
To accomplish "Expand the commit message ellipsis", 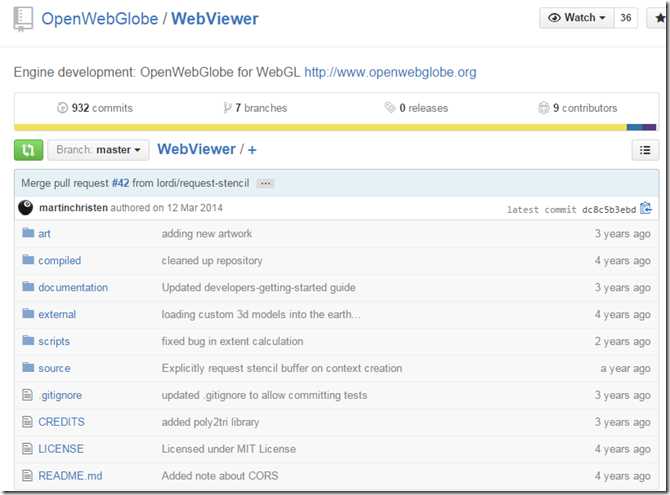I will tap(265, 183).
